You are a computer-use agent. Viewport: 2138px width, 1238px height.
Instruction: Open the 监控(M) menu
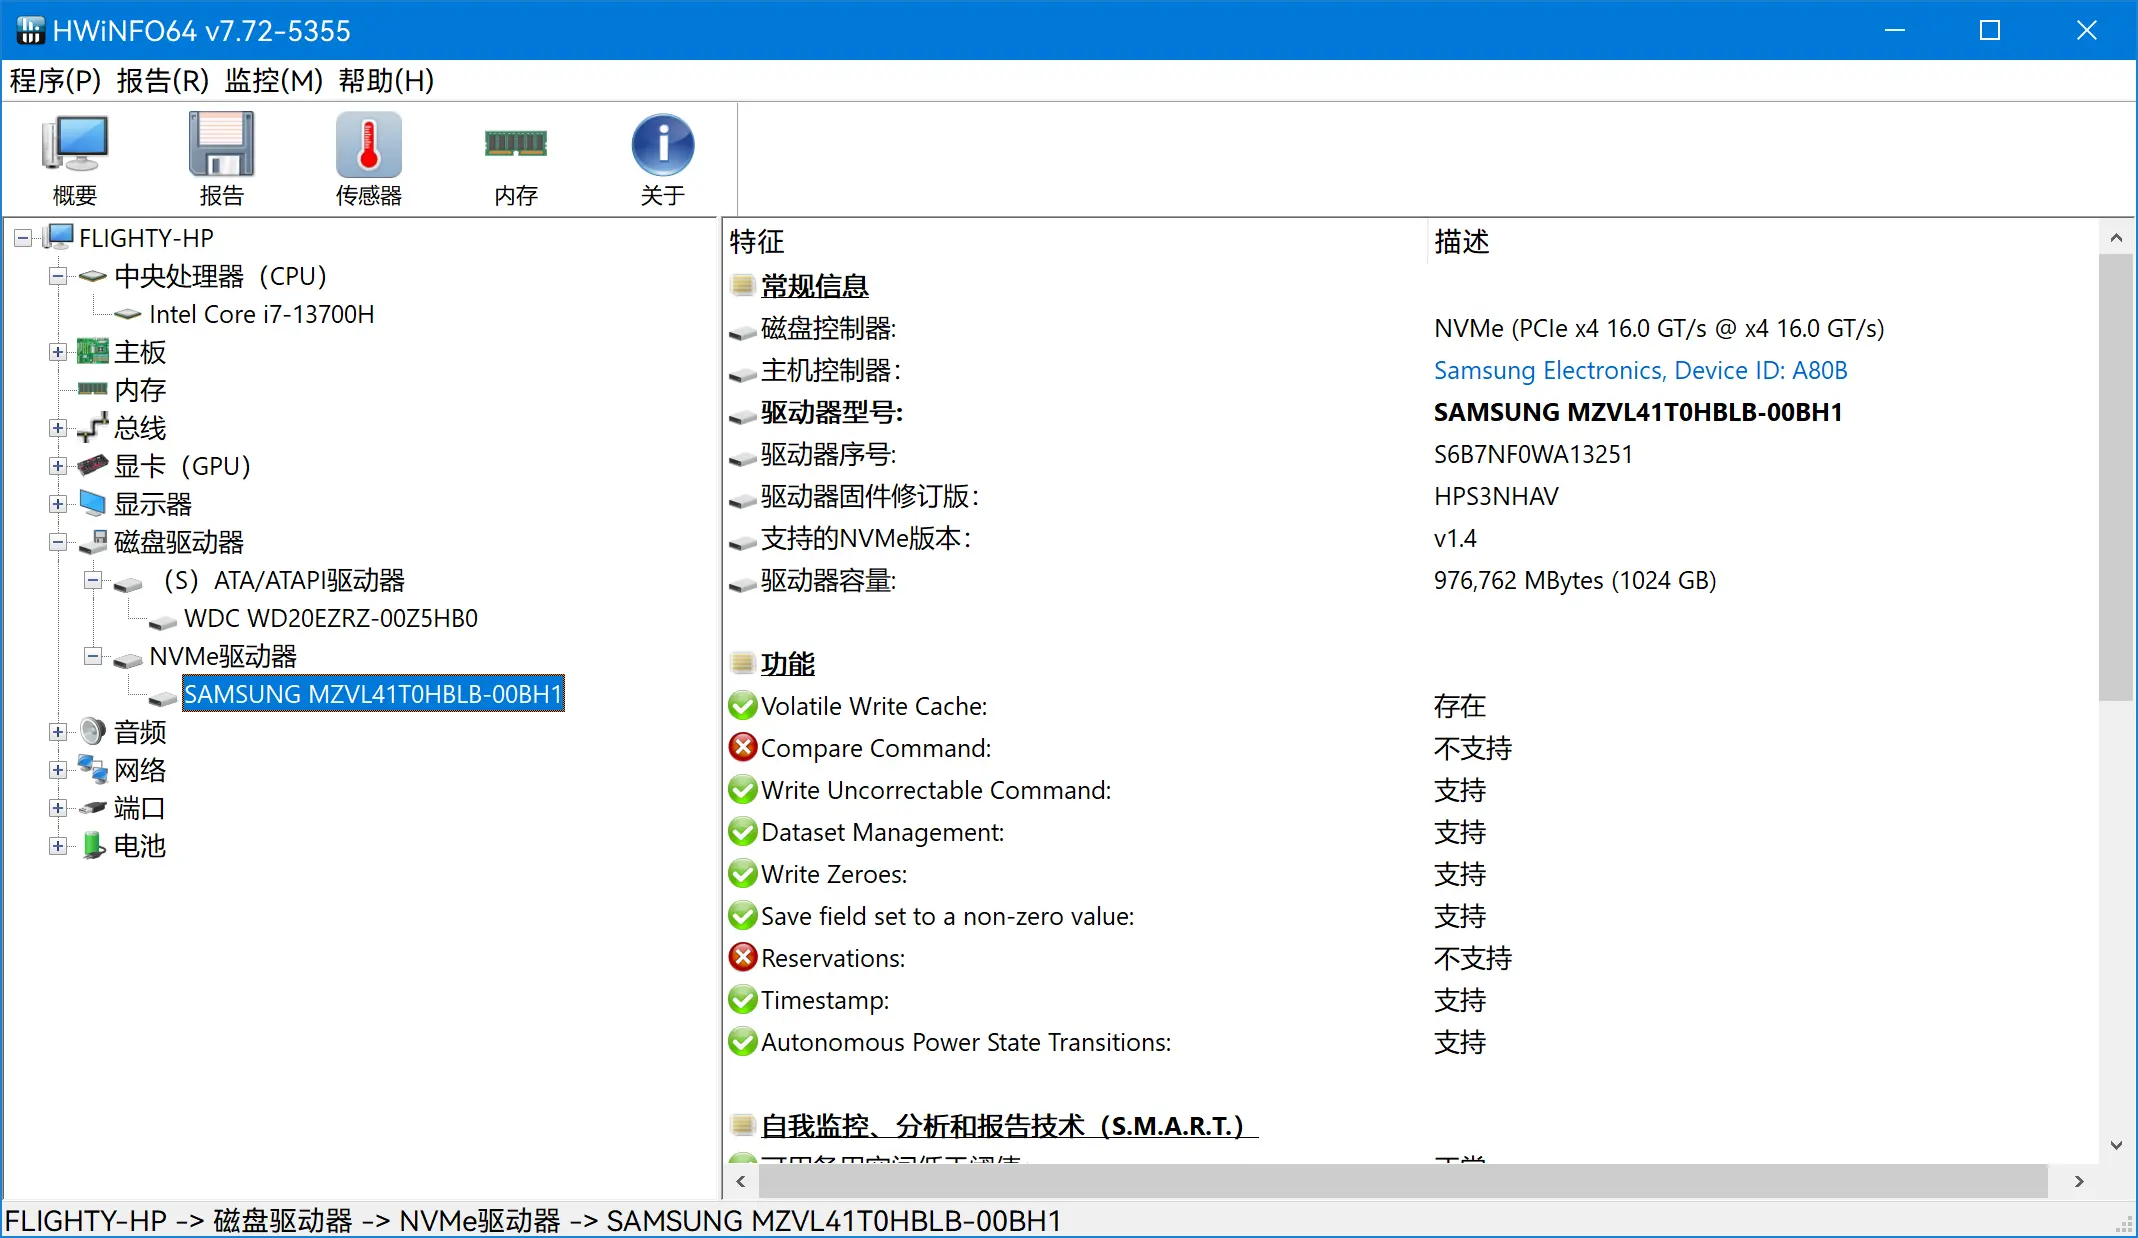tap(274, 80)
